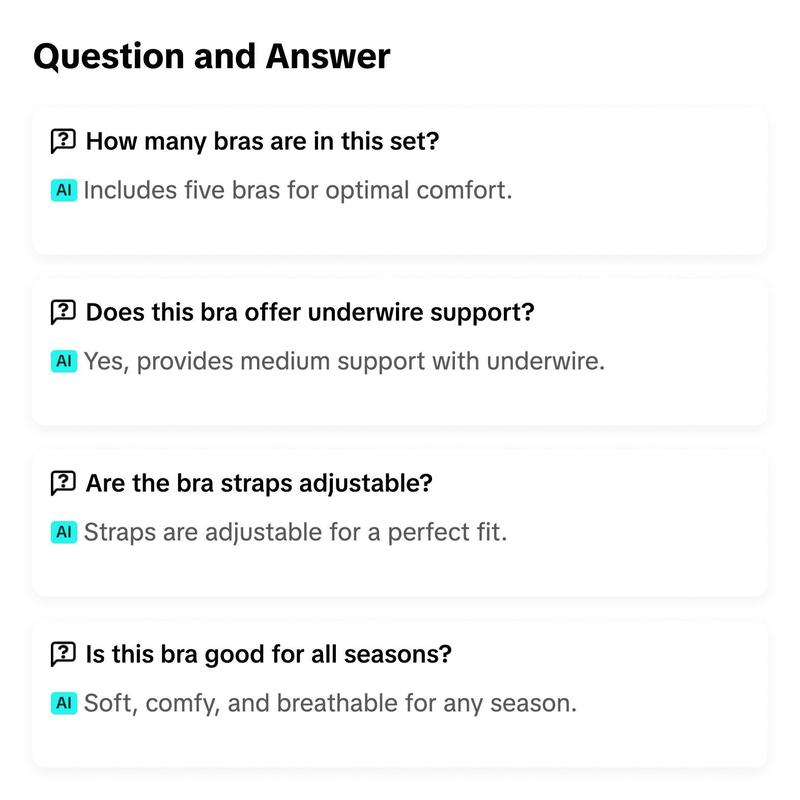The height and width of the screenshot is (800, 800).
Task: Select the answer 'Includes five bras for optimal comfort.'
Action: click(297, 190)
